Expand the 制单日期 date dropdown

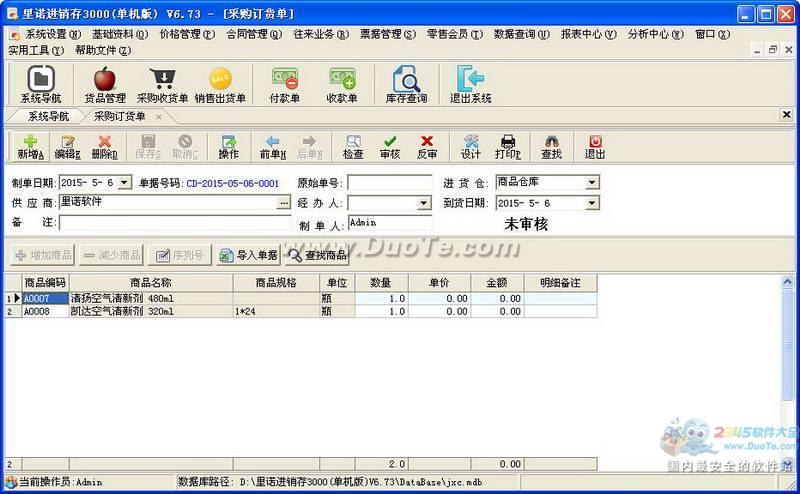(x=124, y=182)
